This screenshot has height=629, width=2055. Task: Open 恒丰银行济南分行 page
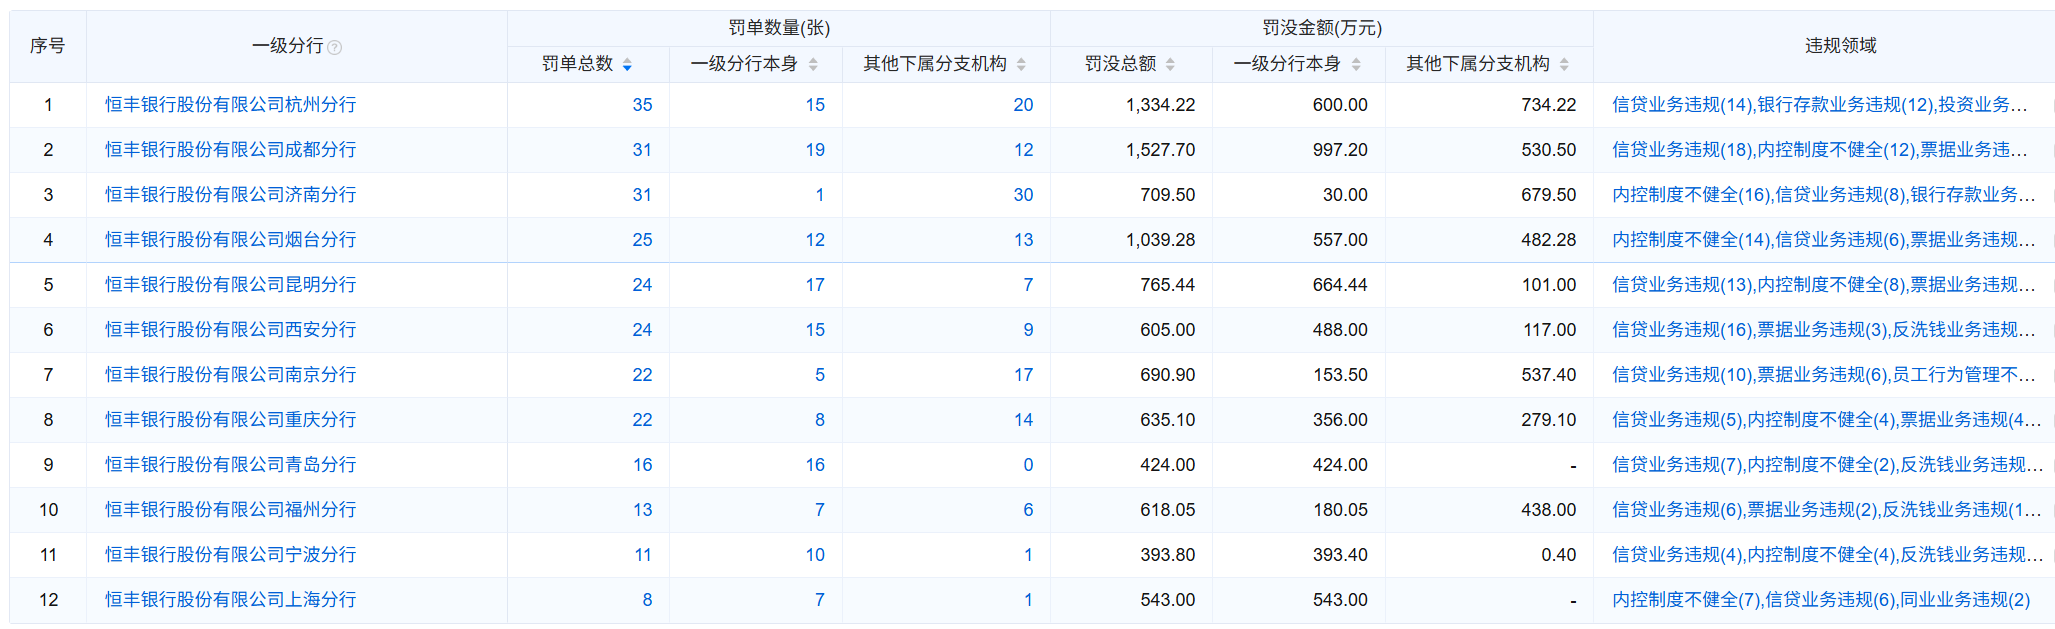pos(230,195)
